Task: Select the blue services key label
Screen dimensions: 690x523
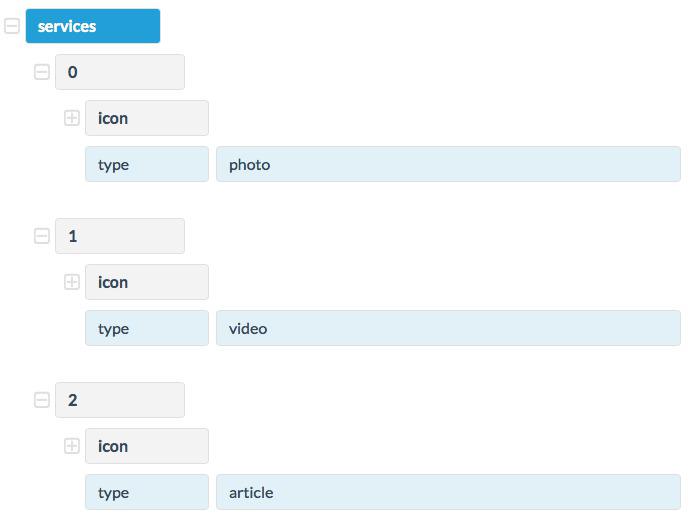Action: pos(92,27)
